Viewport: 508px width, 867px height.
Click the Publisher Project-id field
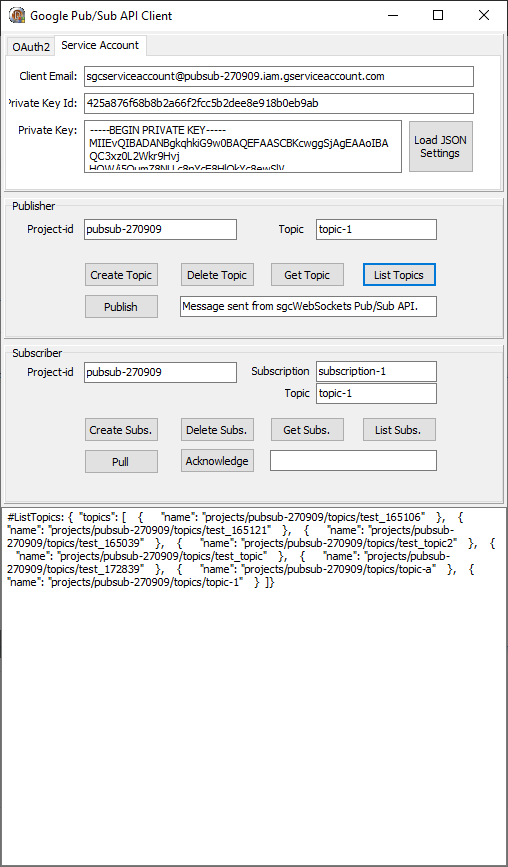[160, 229]
